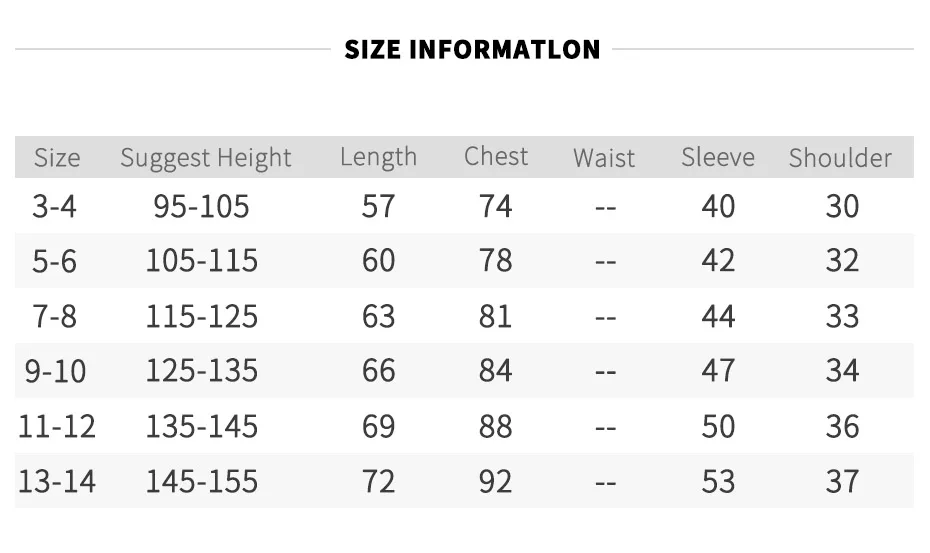Select the 13-14 size row label
The height and width of the screenshot is (553, 930).
[57, 481]
